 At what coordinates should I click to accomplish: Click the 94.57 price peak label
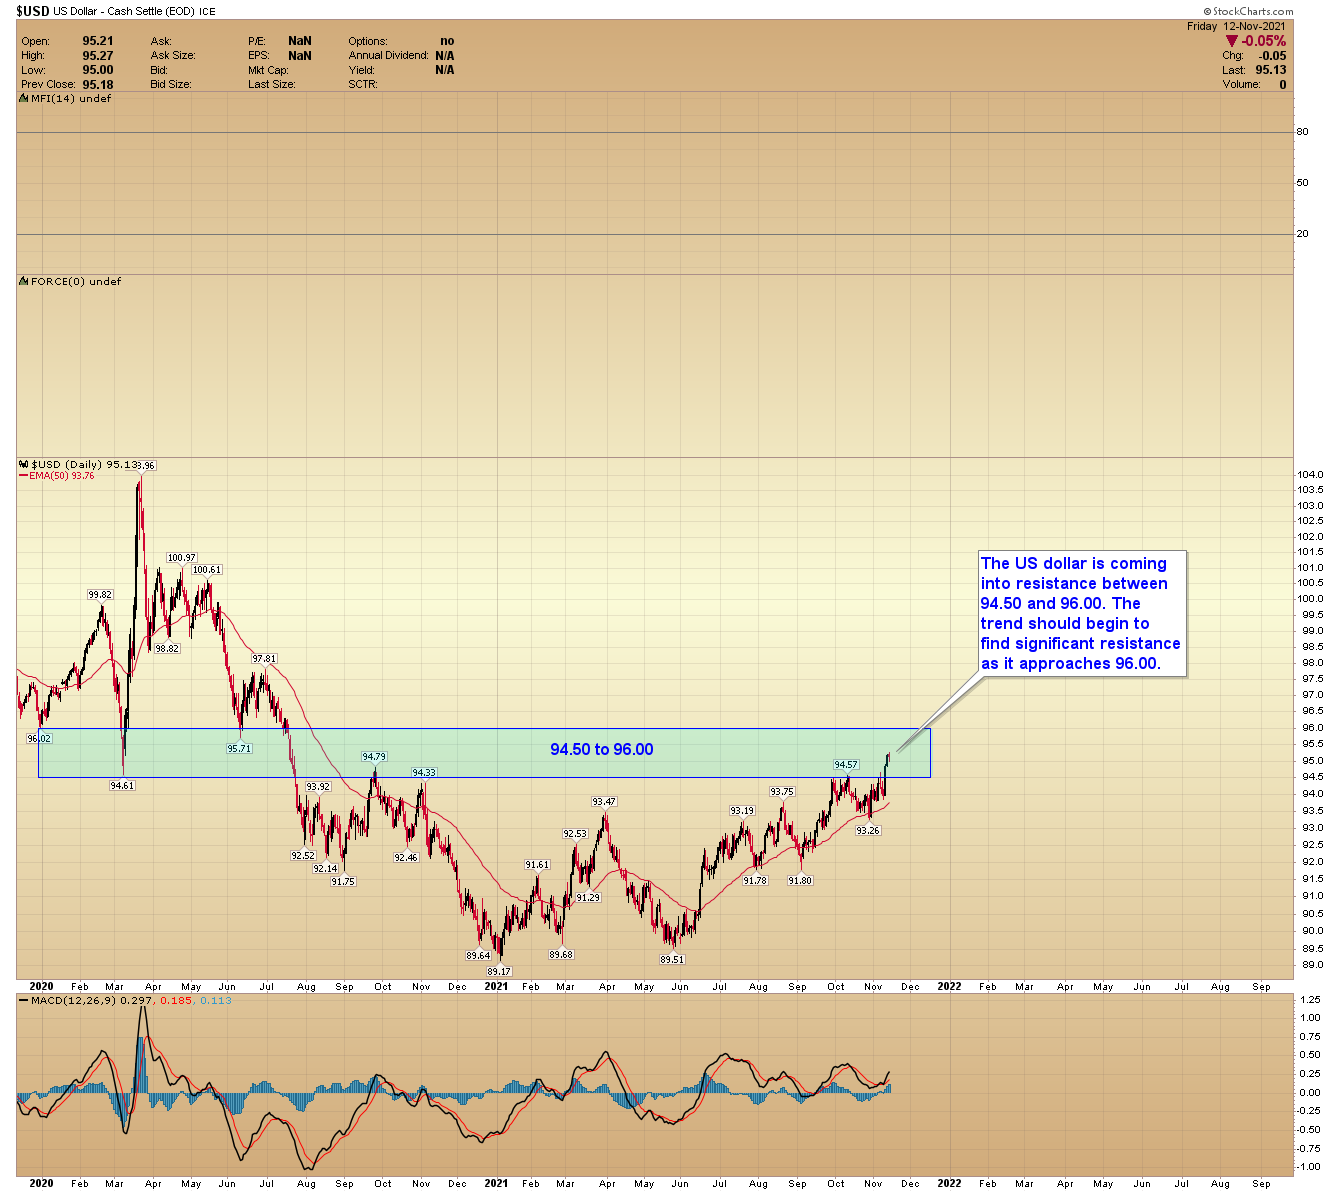pyautogui.click(x=846, y=765)
